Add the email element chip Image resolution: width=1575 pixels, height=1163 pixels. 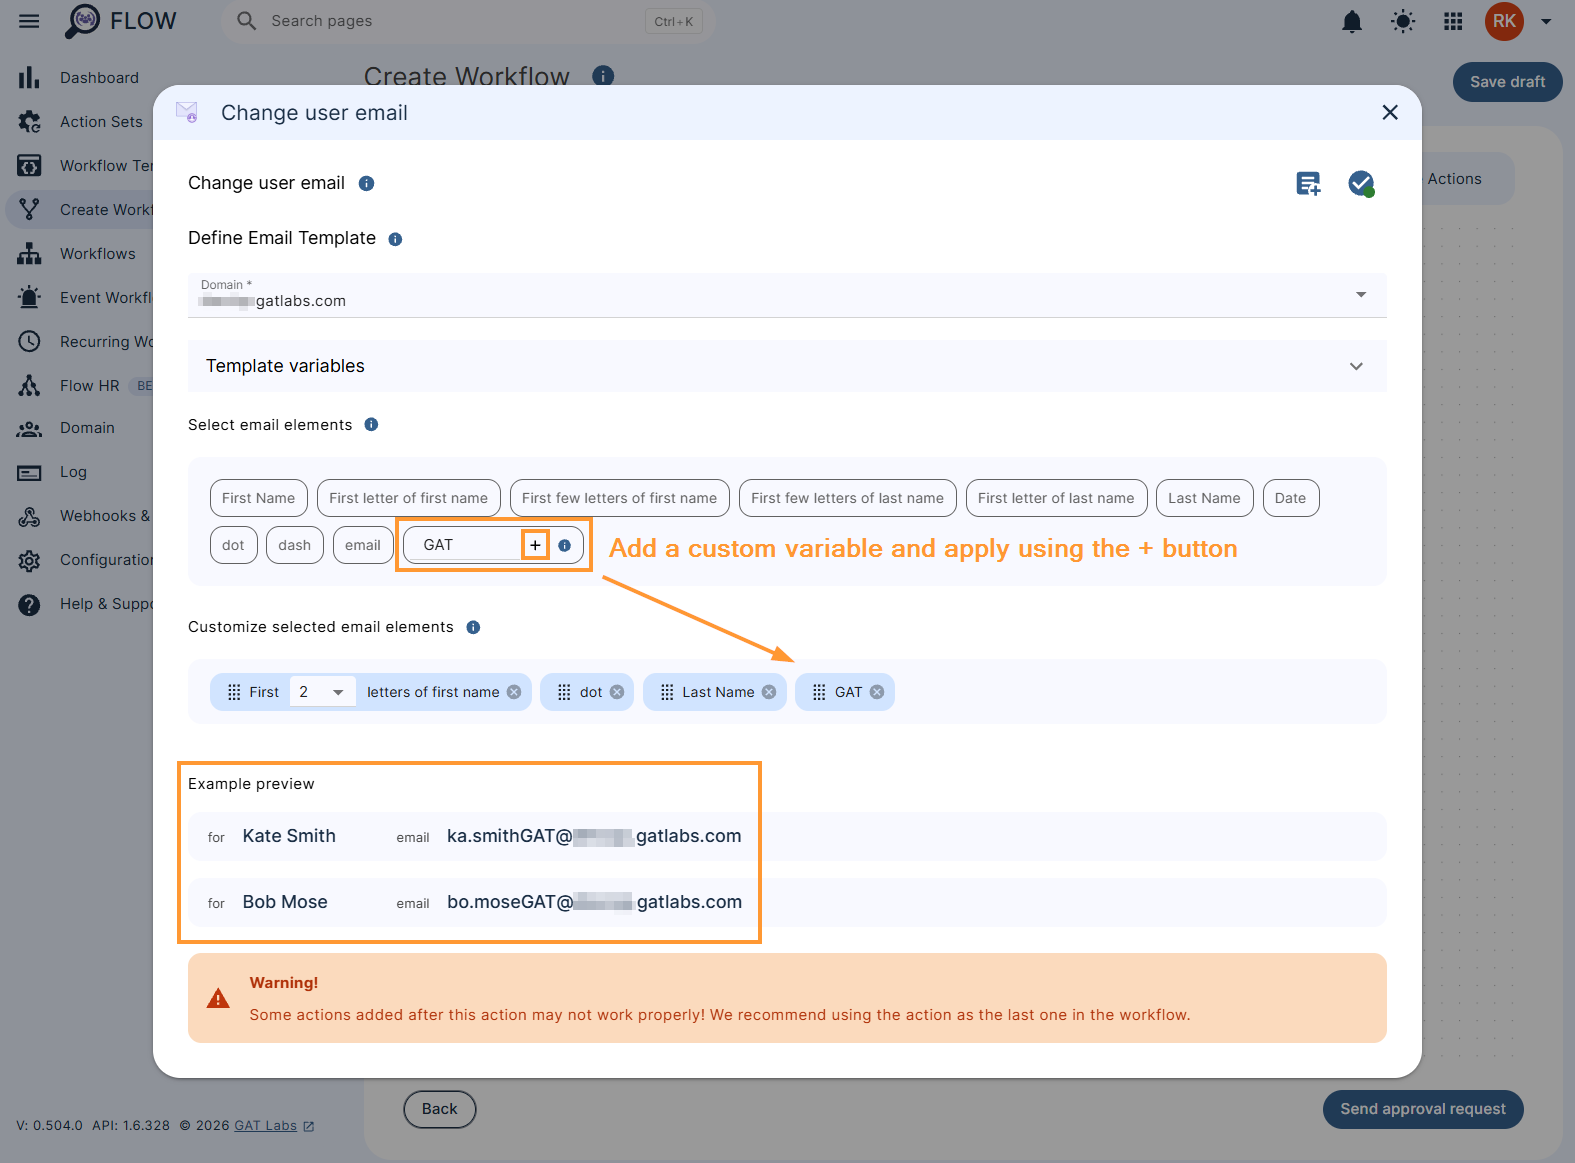coord(362,545)
